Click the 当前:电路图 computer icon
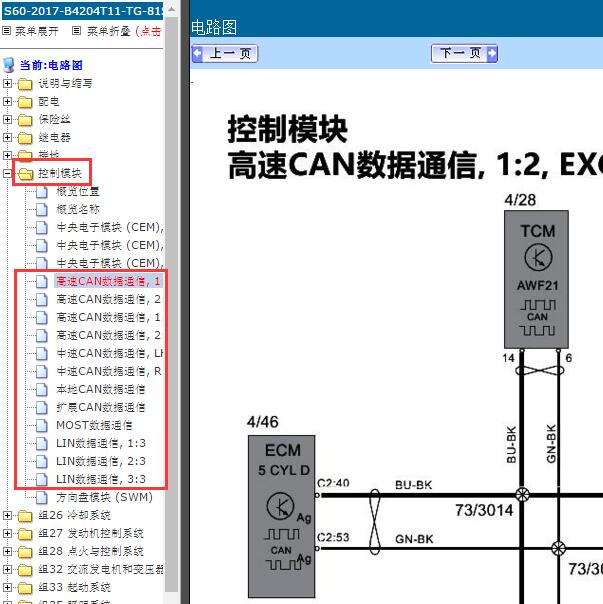The image size is (603, 604). pyautogui.click(x=8, y=65)
